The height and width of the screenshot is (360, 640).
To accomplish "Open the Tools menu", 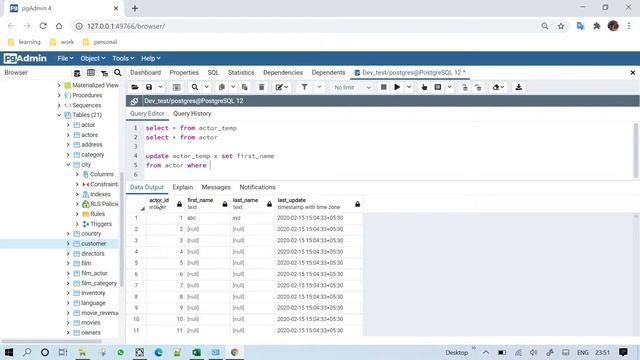I will click(123, 58).
